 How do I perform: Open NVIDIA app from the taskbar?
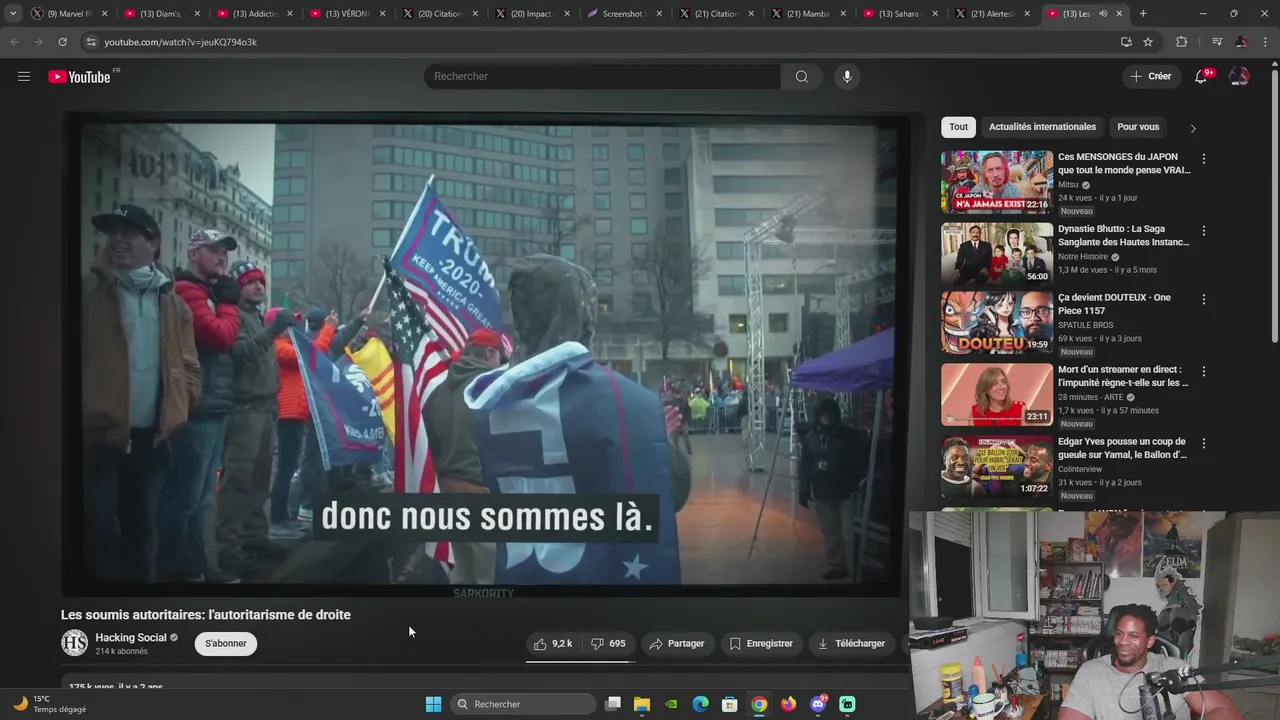tap(671, 704)
